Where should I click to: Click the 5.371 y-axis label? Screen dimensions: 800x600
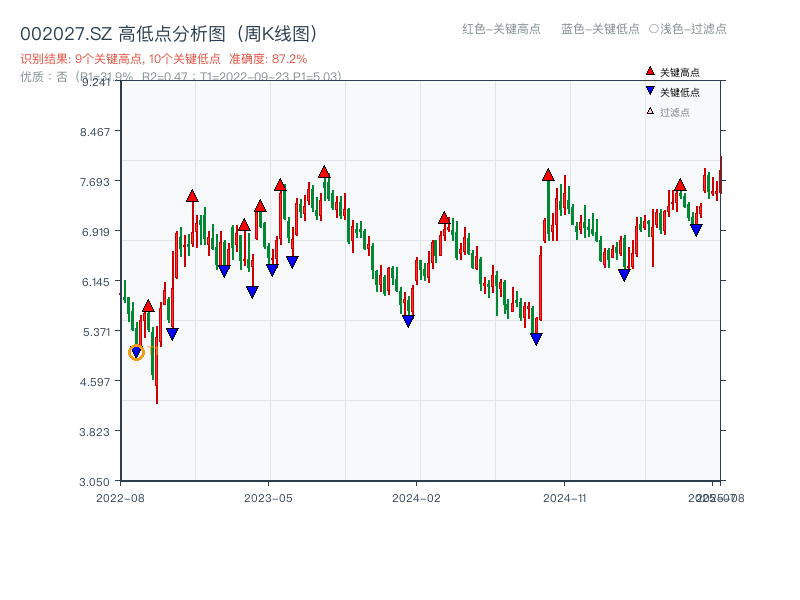click(x=96, y=332)
